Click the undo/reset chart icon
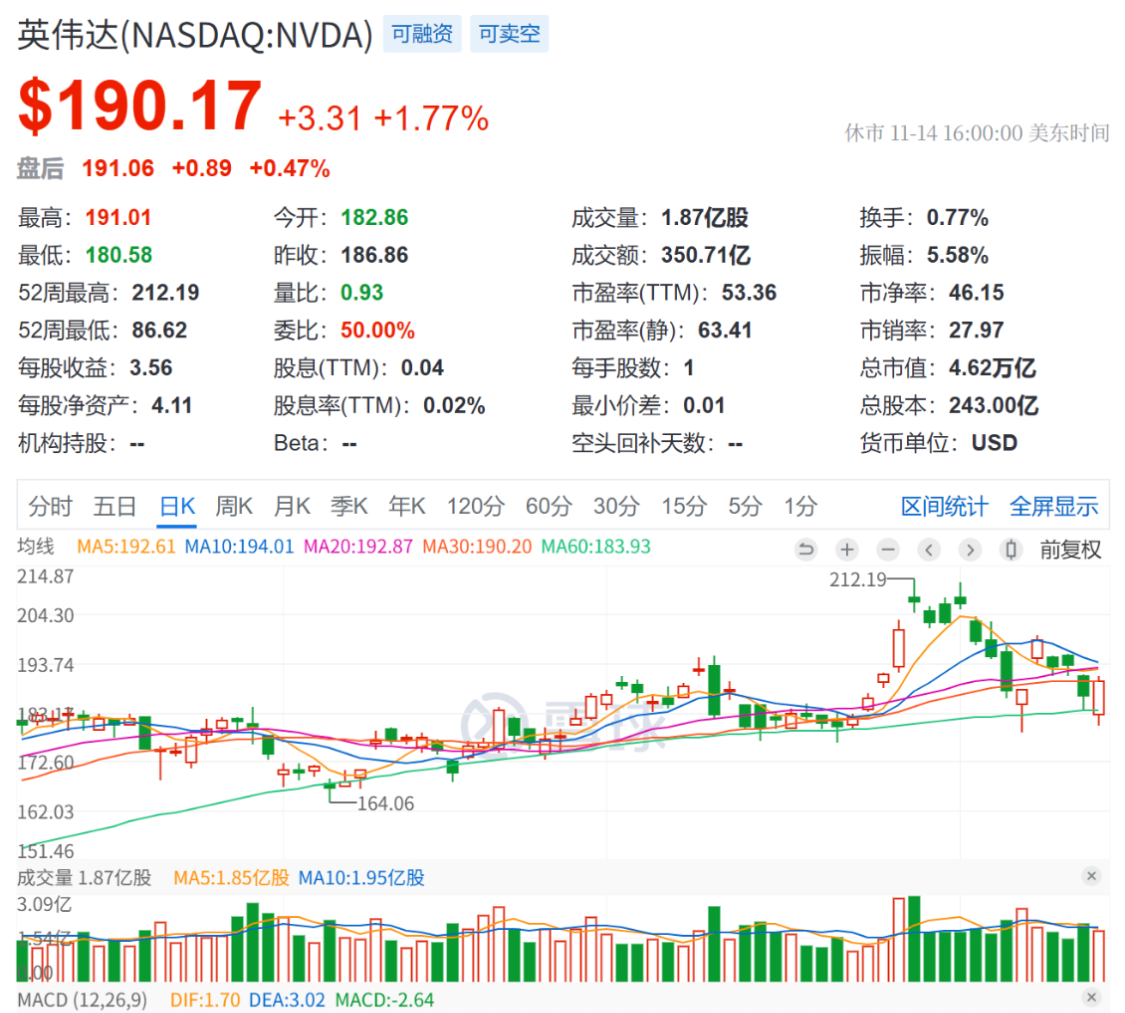1125x1013 pixels. (x=806, y=549)
